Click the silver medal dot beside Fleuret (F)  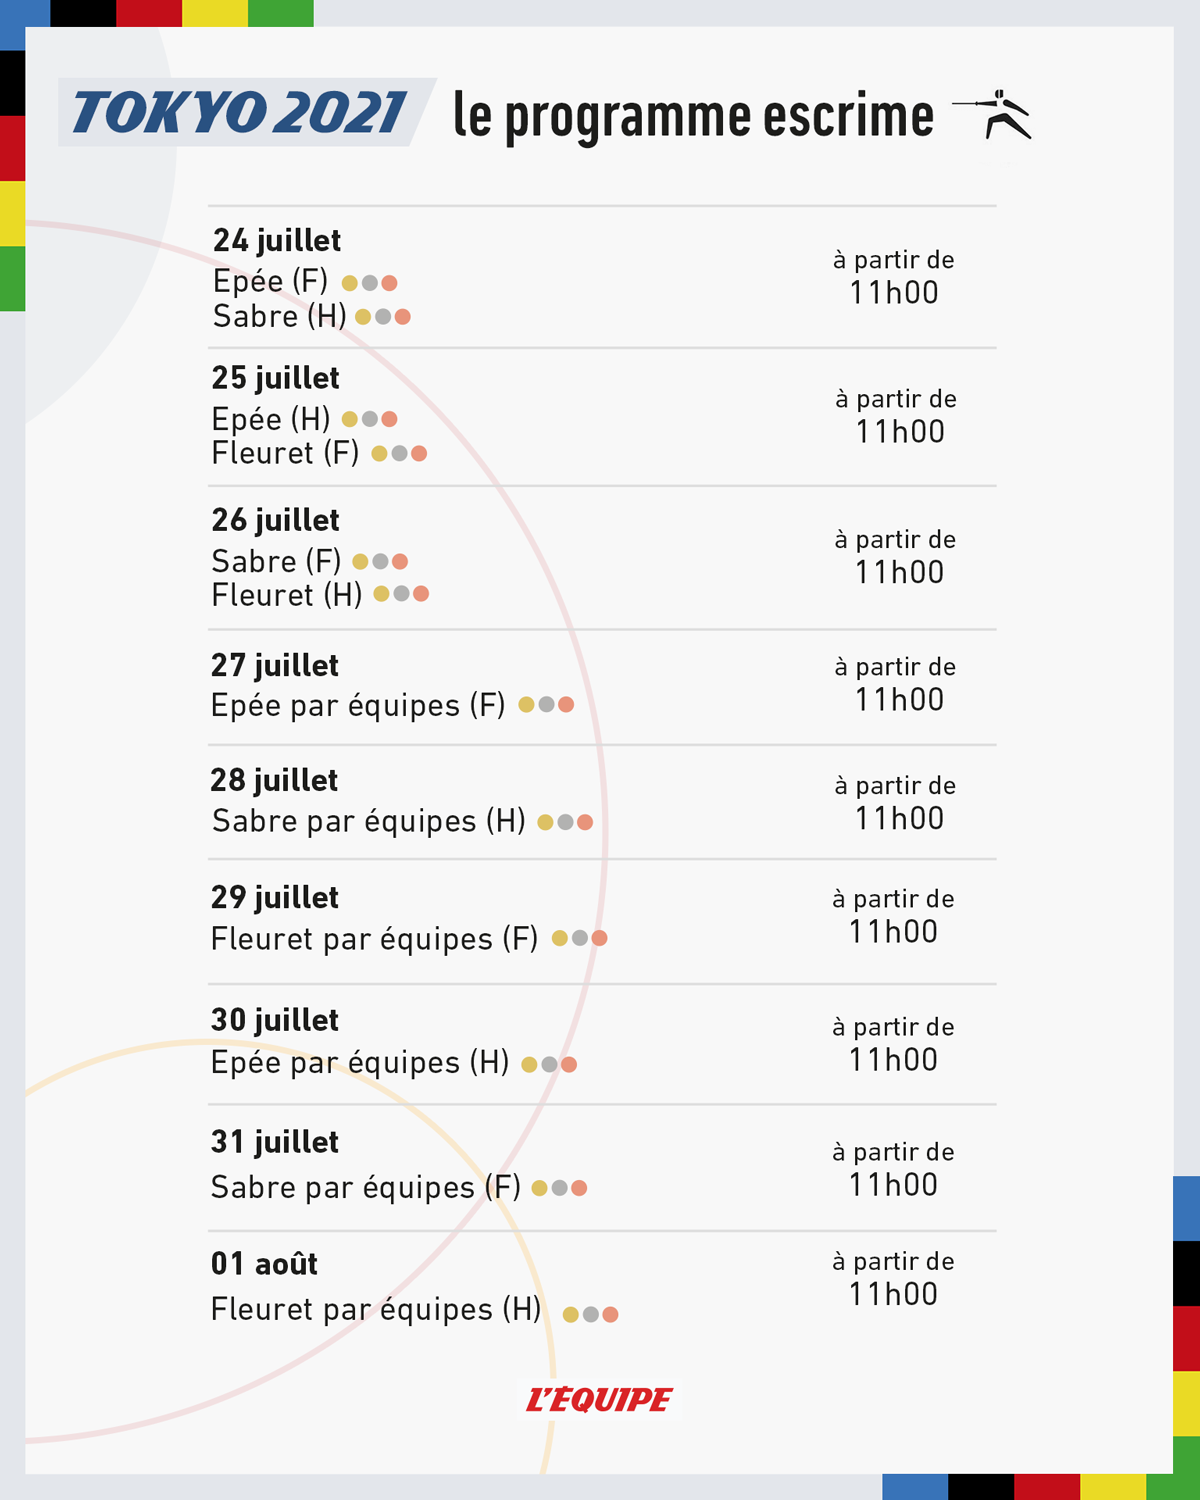399,454
